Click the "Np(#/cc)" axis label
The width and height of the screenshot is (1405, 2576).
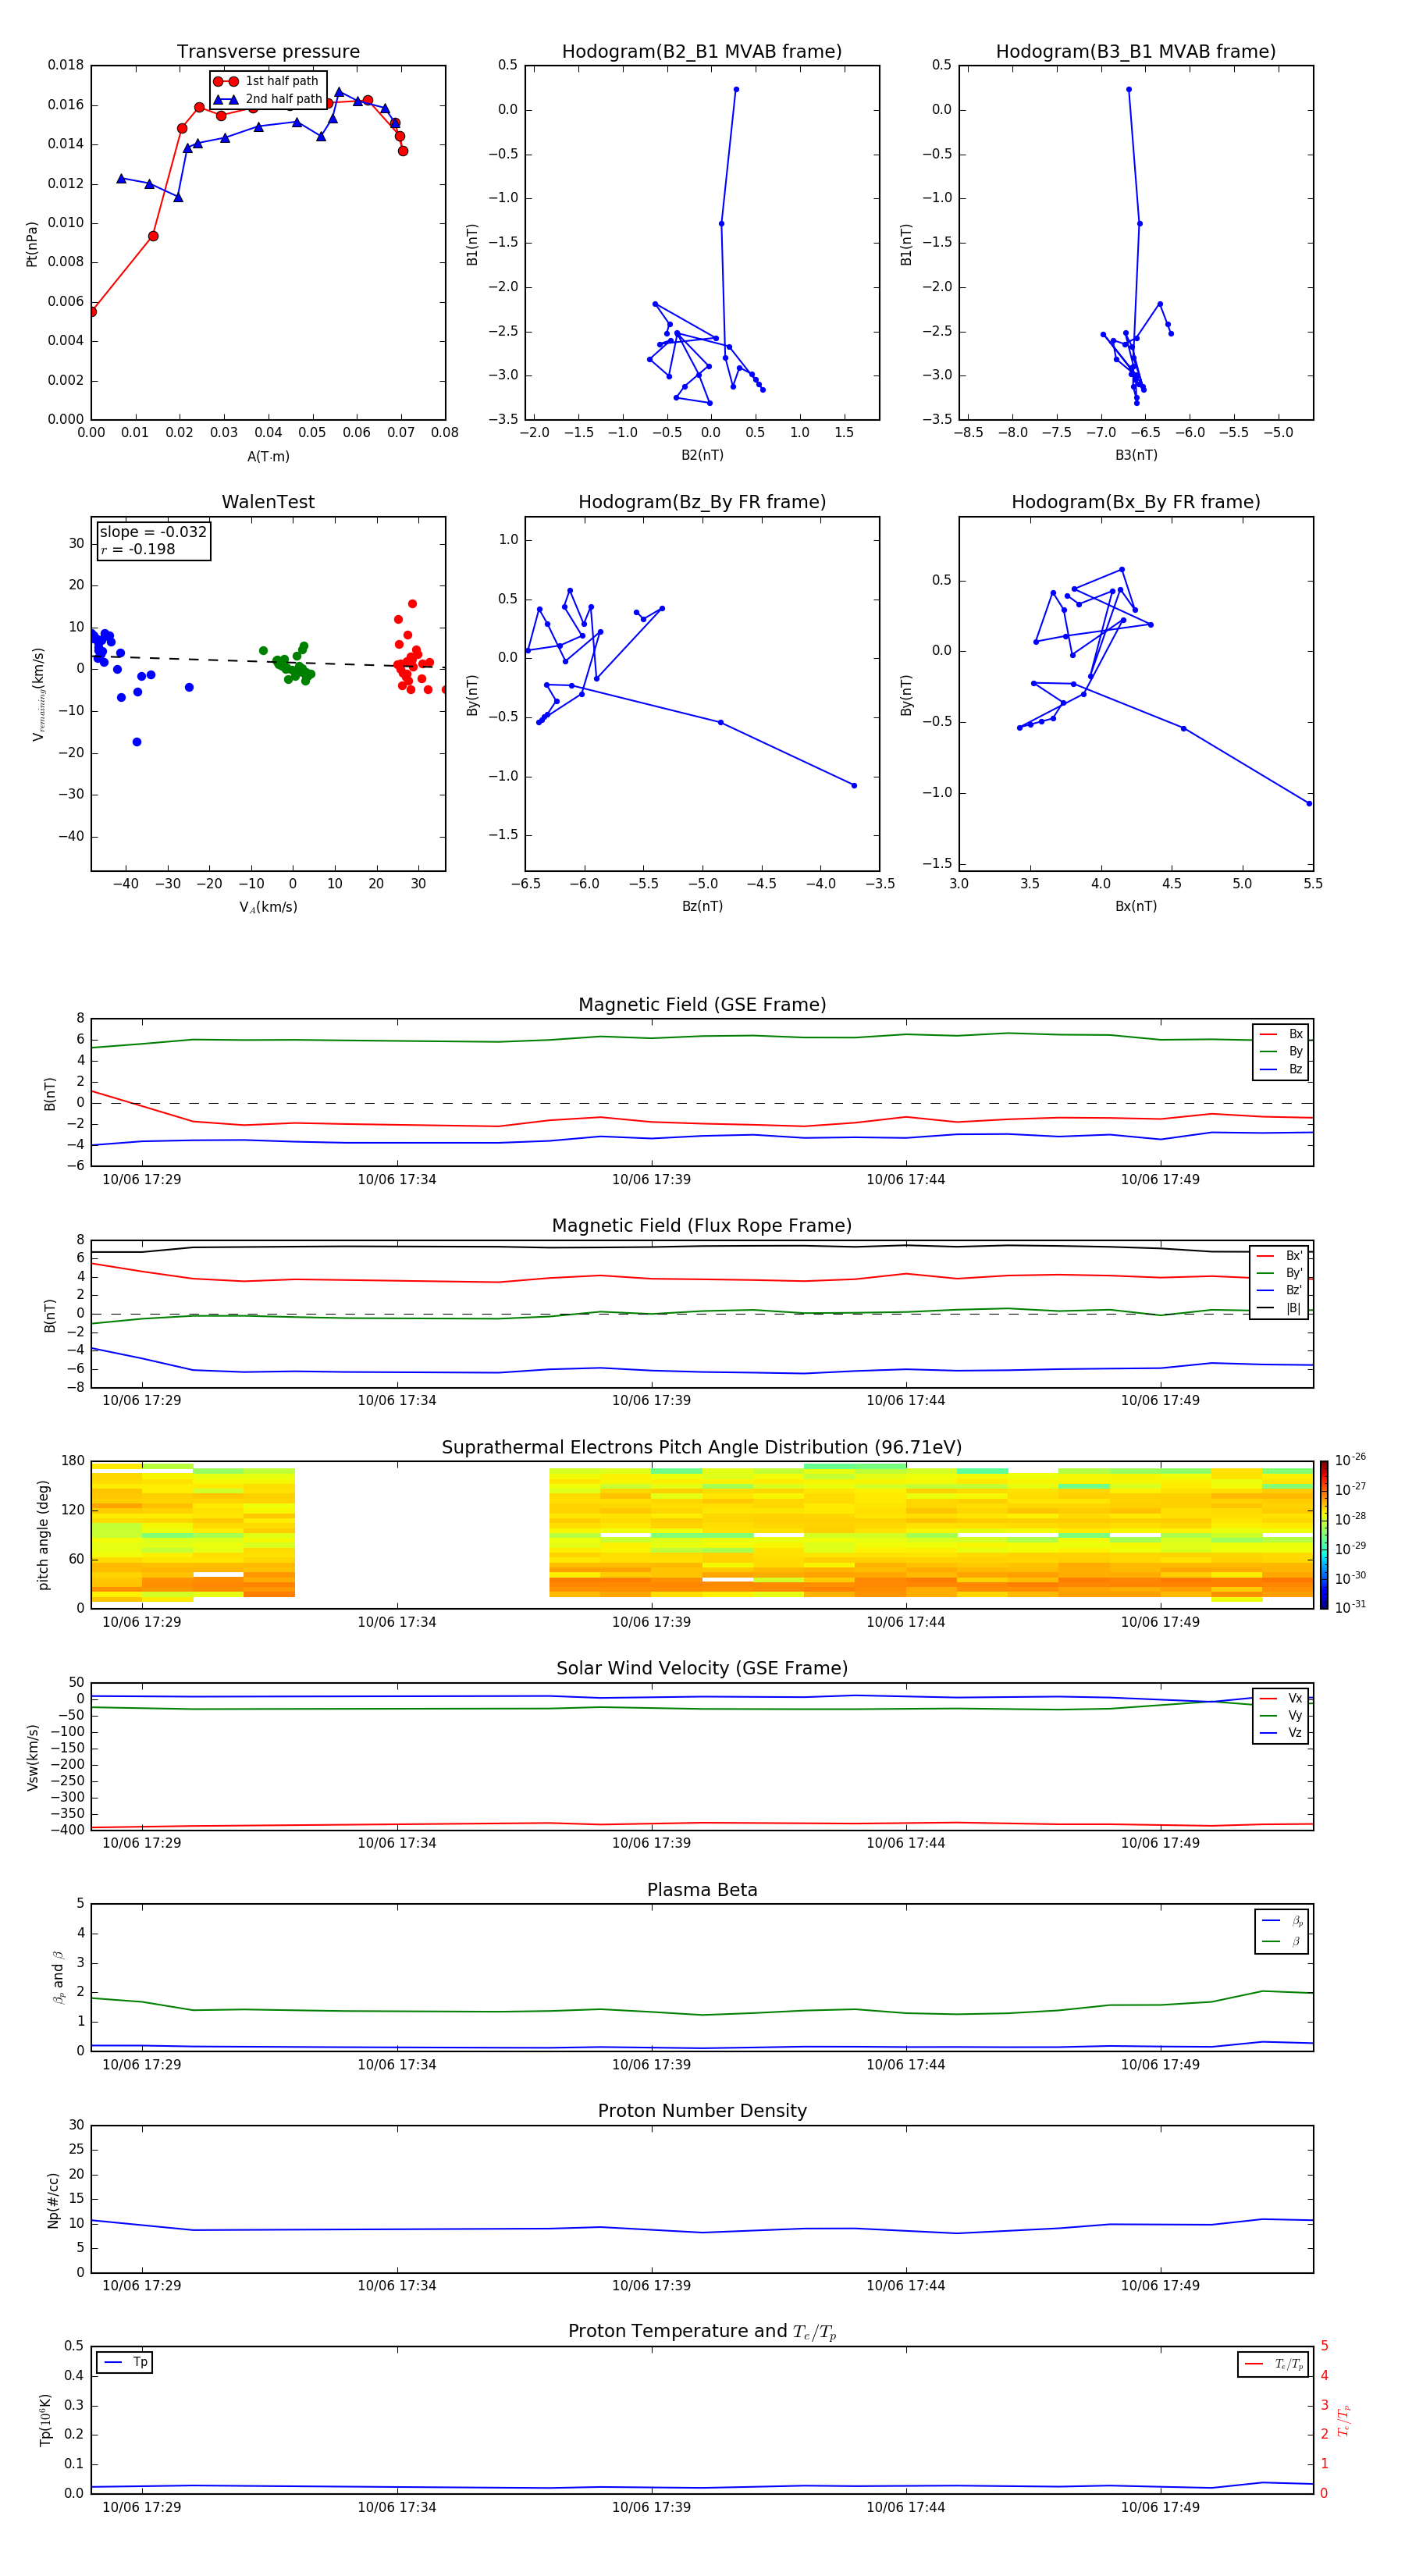click(x=53, y=2199)
